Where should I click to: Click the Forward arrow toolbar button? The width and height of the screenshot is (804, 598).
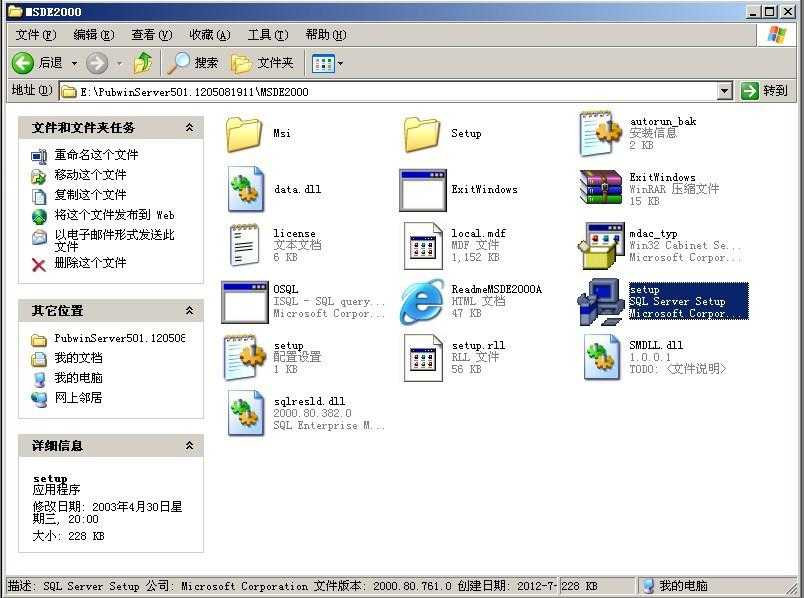97,63
